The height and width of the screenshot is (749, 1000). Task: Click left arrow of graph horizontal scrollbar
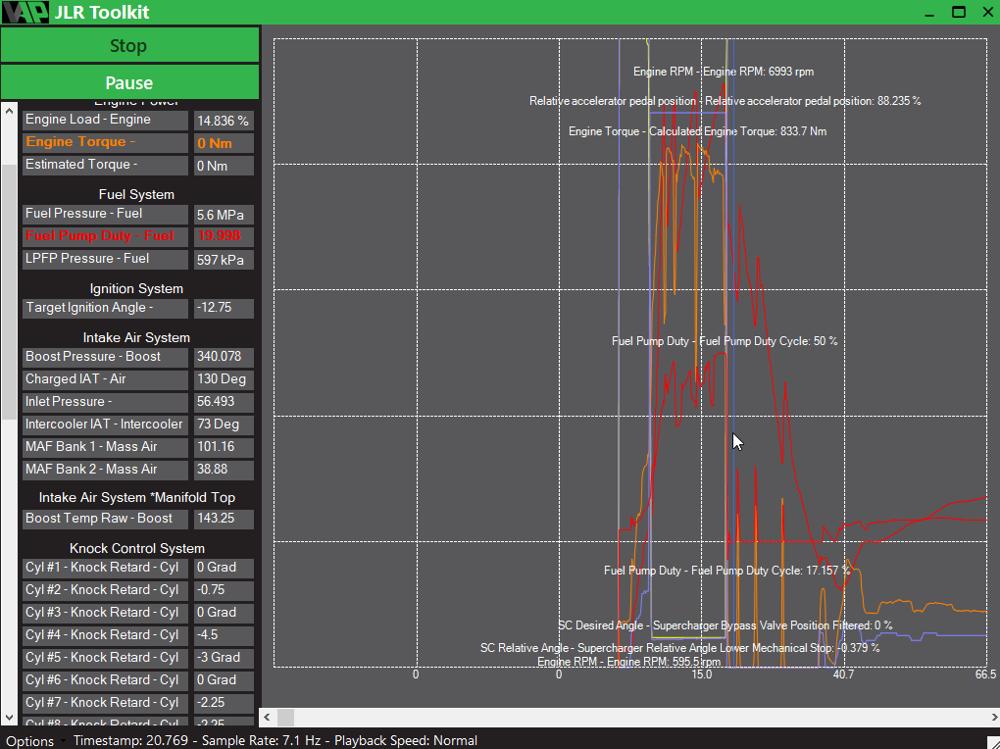point(268,717)
